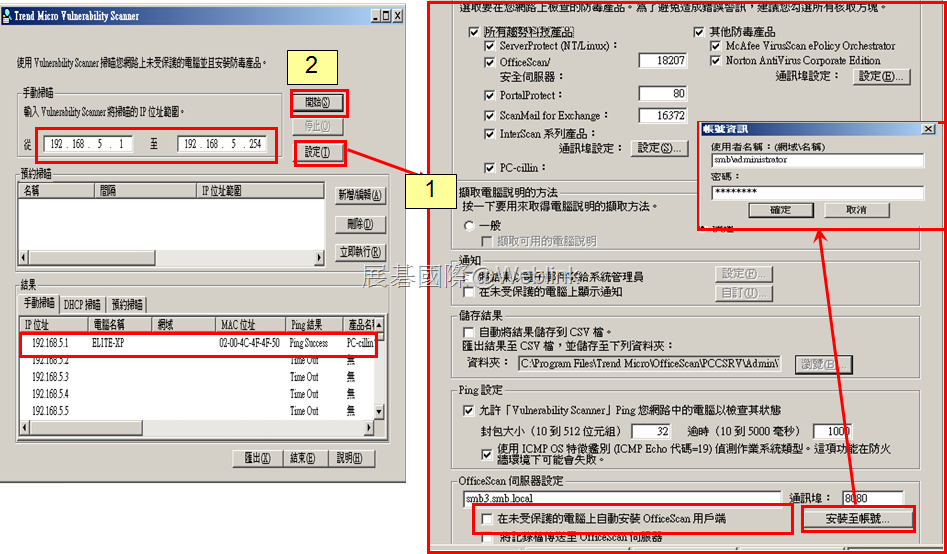Open 設定(T) settings button
This screenshot has height=554, width=947.
pyautogui.click(x=318, y=153)
